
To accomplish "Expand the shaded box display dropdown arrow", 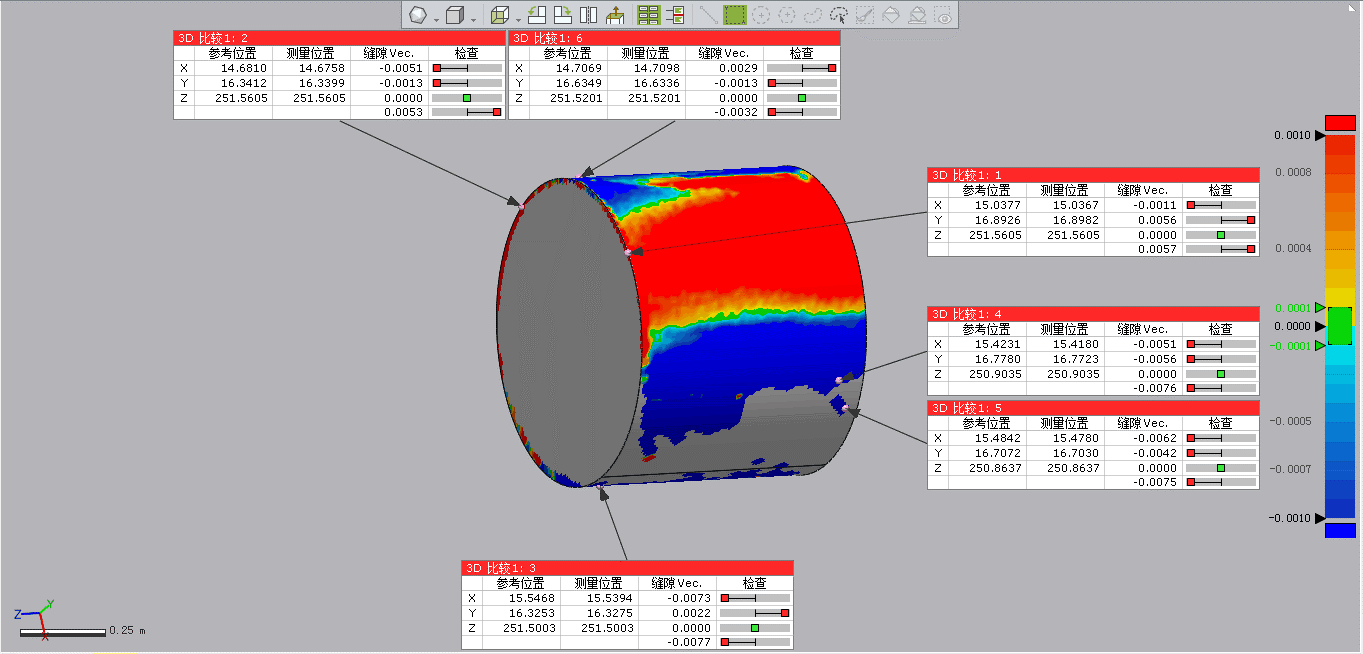I will [x=473, y=18].
